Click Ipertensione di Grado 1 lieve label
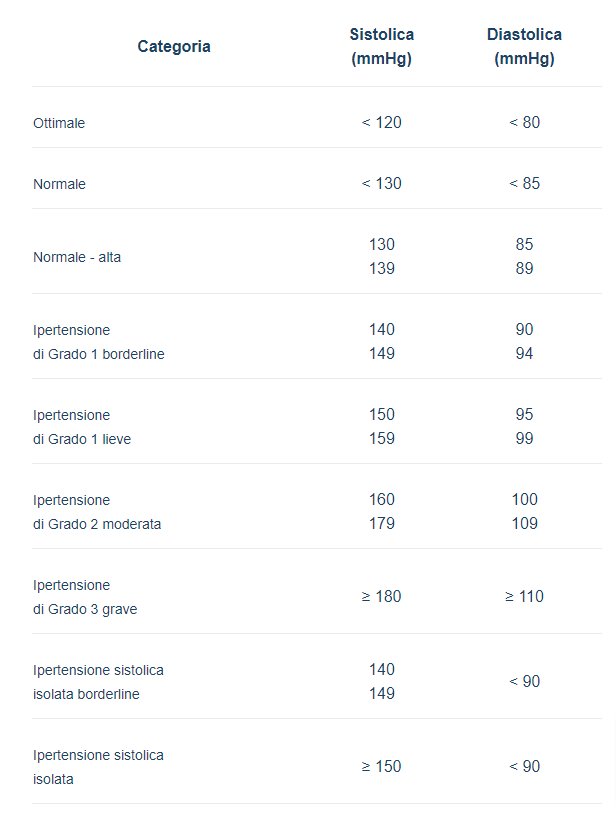The height and width of the screenshot is (824, 616). tap(82, 427)
